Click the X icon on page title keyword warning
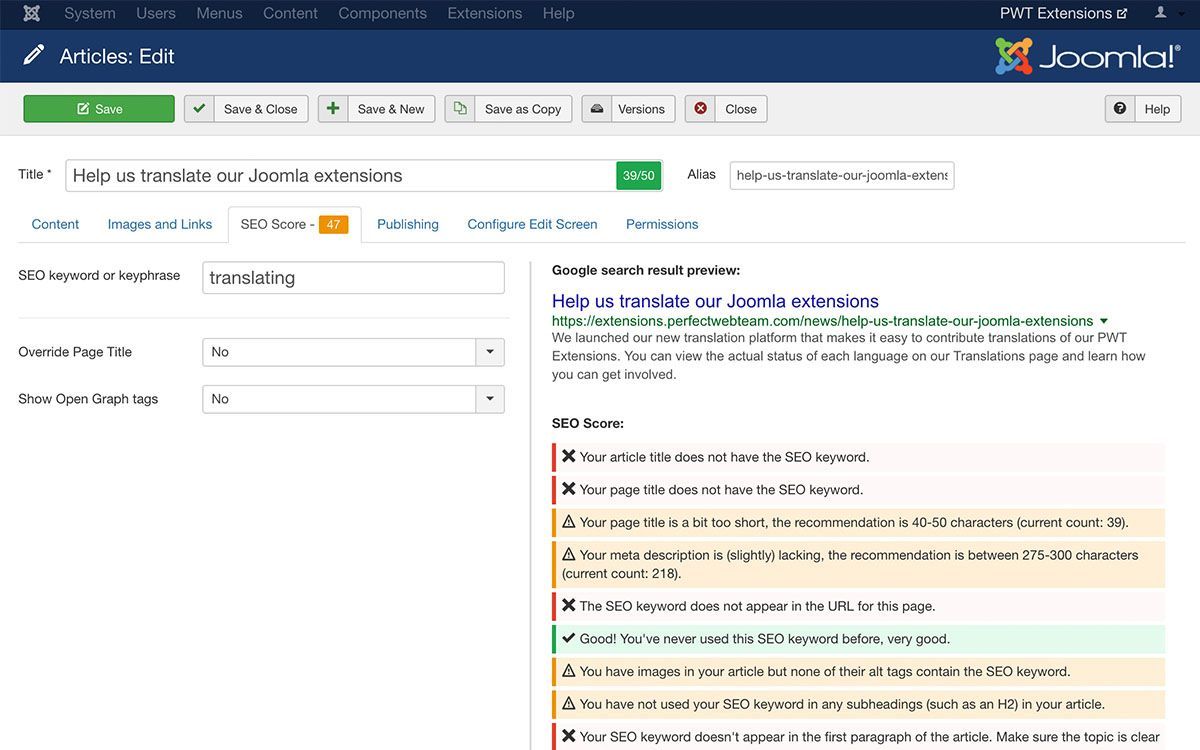The width and height of the screenshot is (1200, 750). click(568, 490)
